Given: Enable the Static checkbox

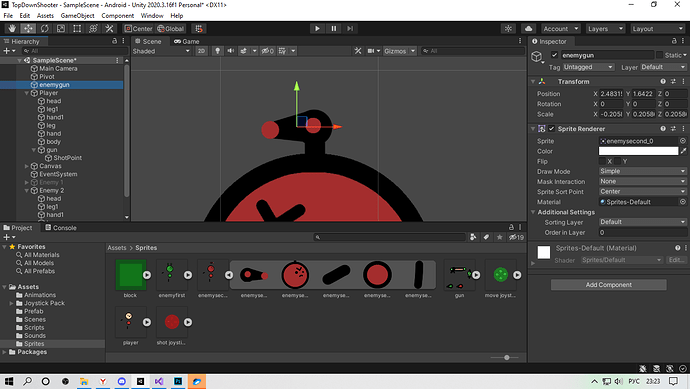Looking at the screenshot, I should pos(659,55).
